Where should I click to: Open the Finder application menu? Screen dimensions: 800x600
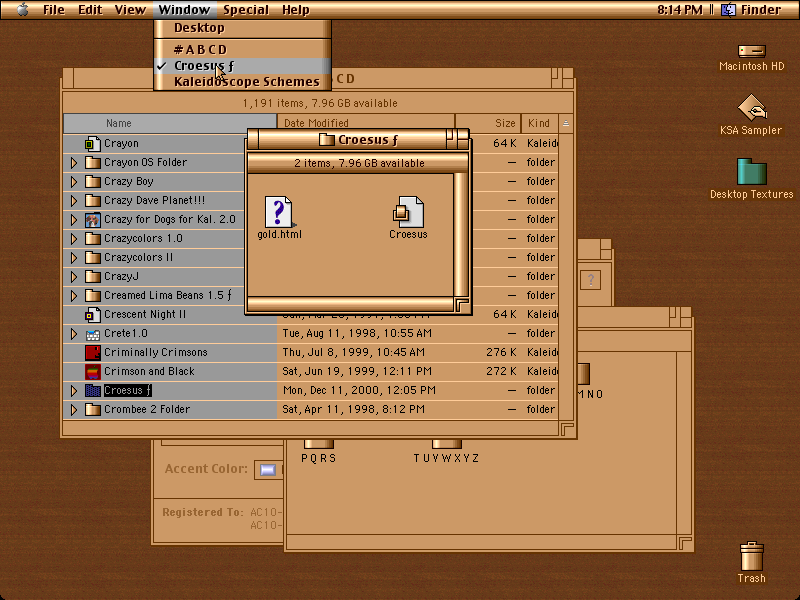point(751,10)
